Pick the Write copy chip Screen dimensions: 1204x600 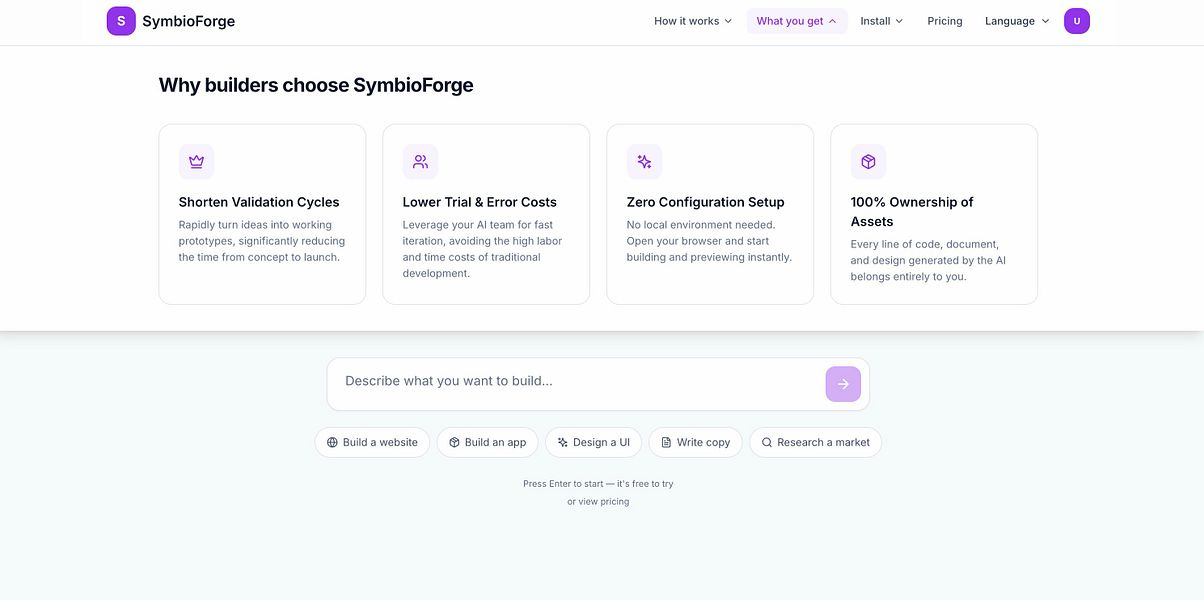click(695, 442)
